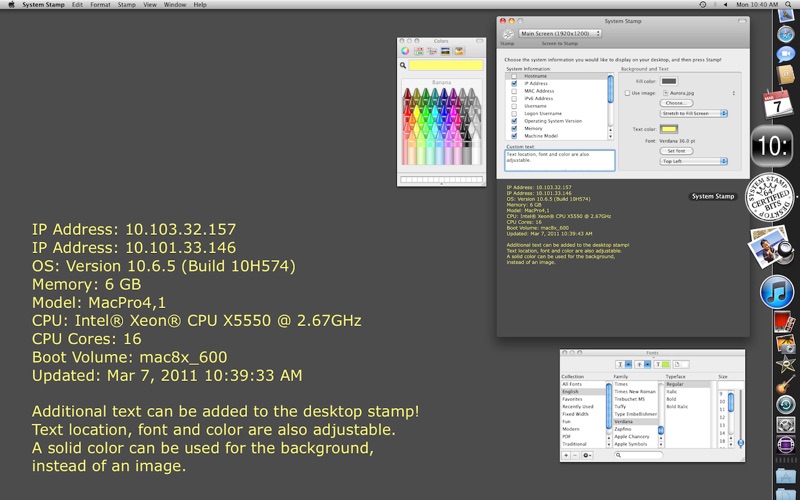This screenshot has width=800, height=500.
Task: Uncheck the Memory checkbox
Action: (x=515, y=128)
